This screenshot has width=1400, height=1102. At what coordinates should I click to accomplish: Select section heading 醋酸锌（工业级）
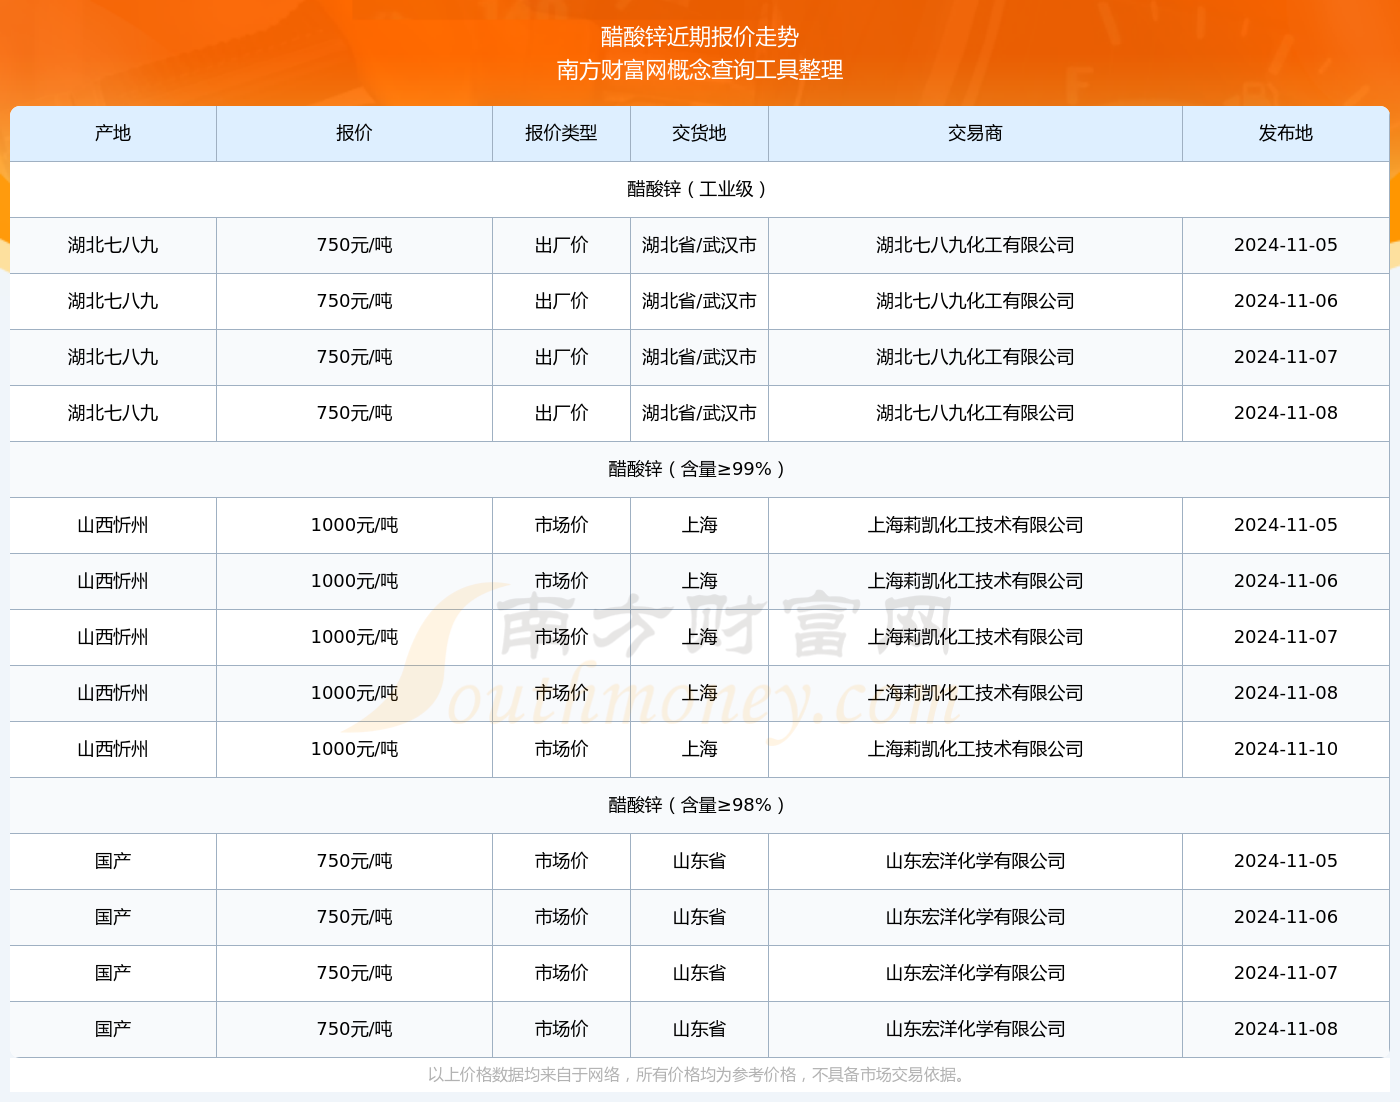699,189
